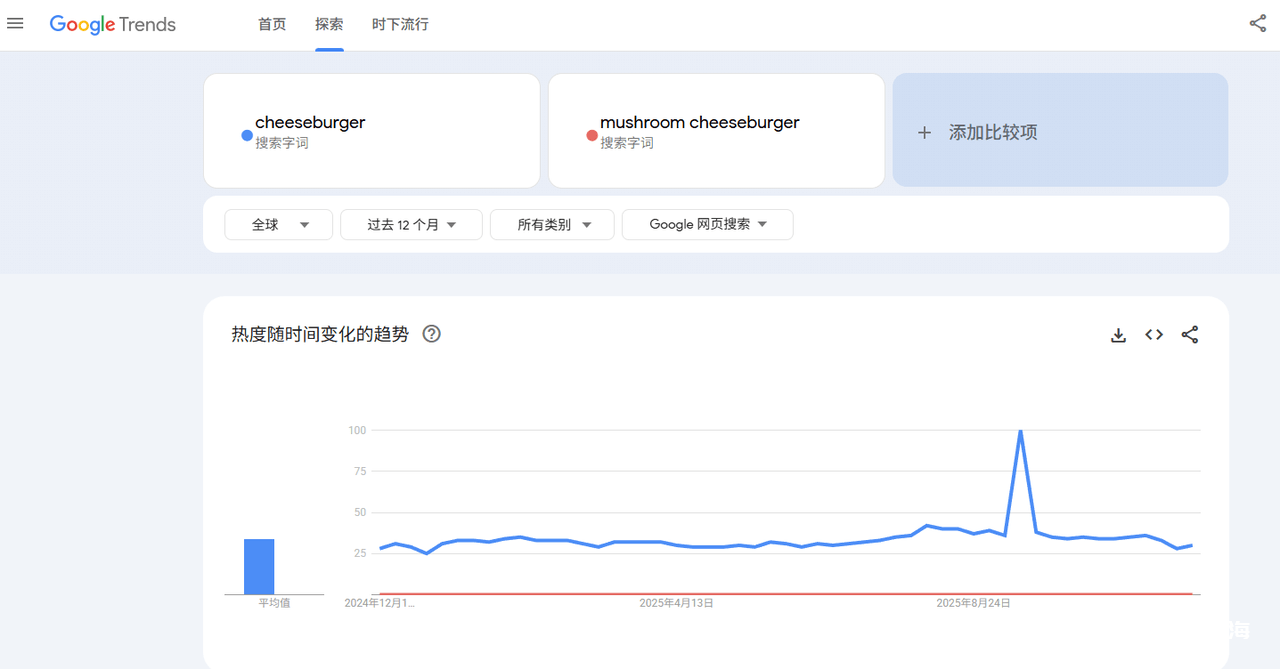
Task: Click the Google Trends logo
Action: [x=112, y=24]
